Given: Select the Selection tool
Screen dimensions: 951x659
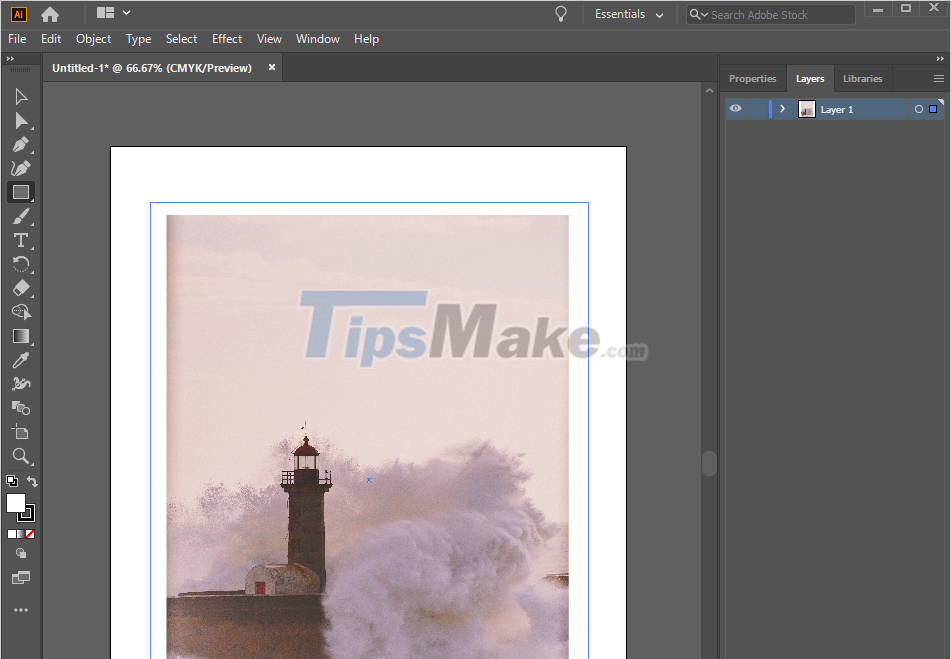Looking at the screenshot, I should pos(20,96).
